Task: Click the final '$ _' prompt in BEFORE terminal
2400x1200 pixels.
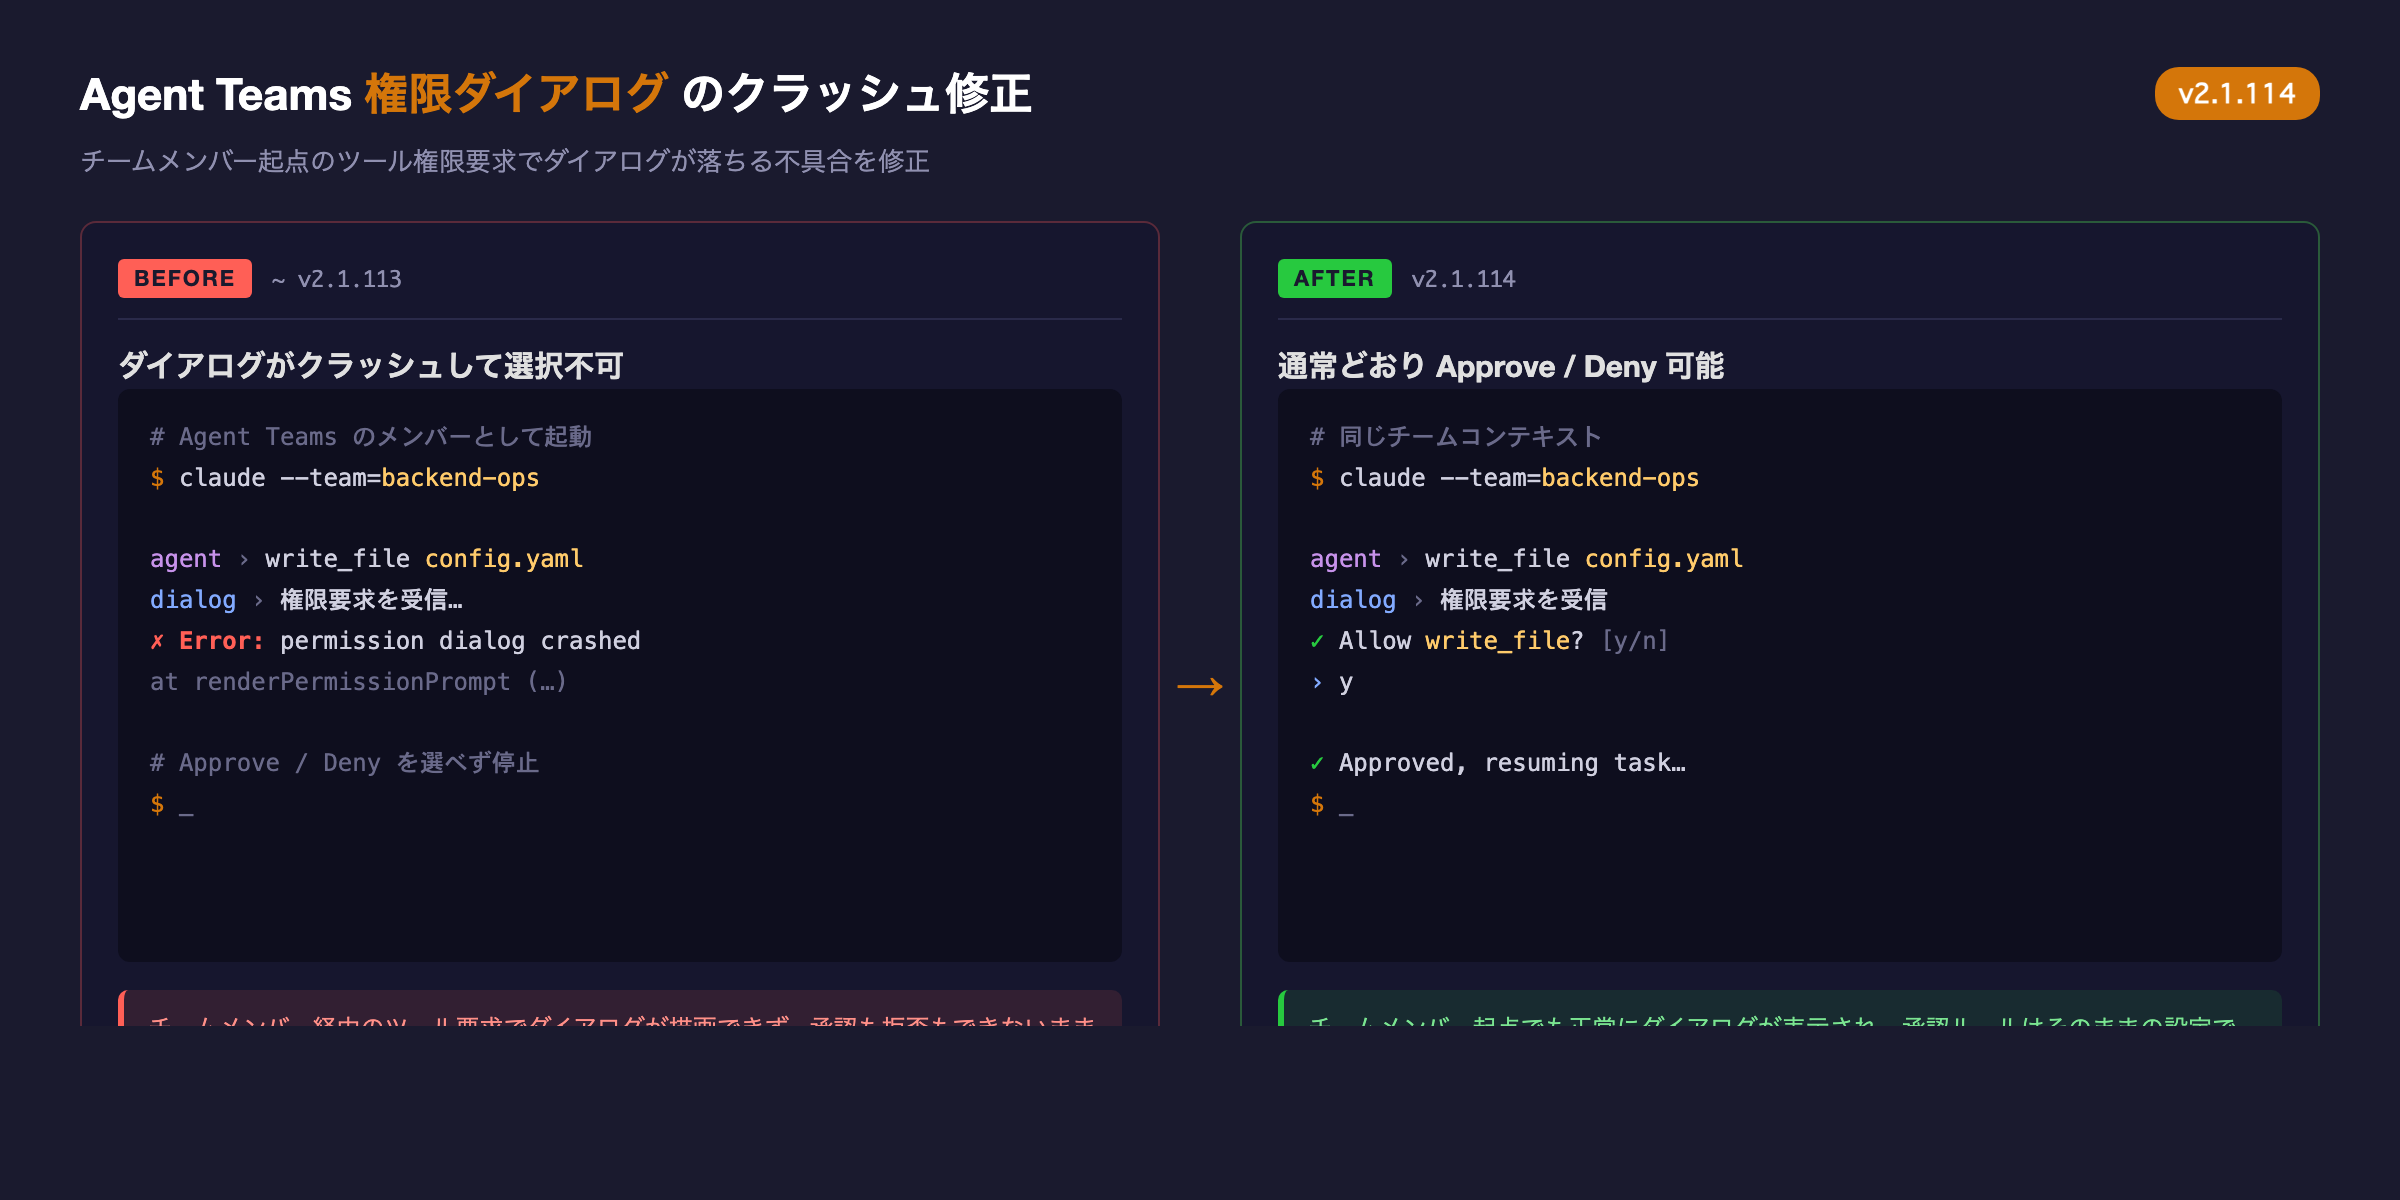Action: click(x=171, y=804)
